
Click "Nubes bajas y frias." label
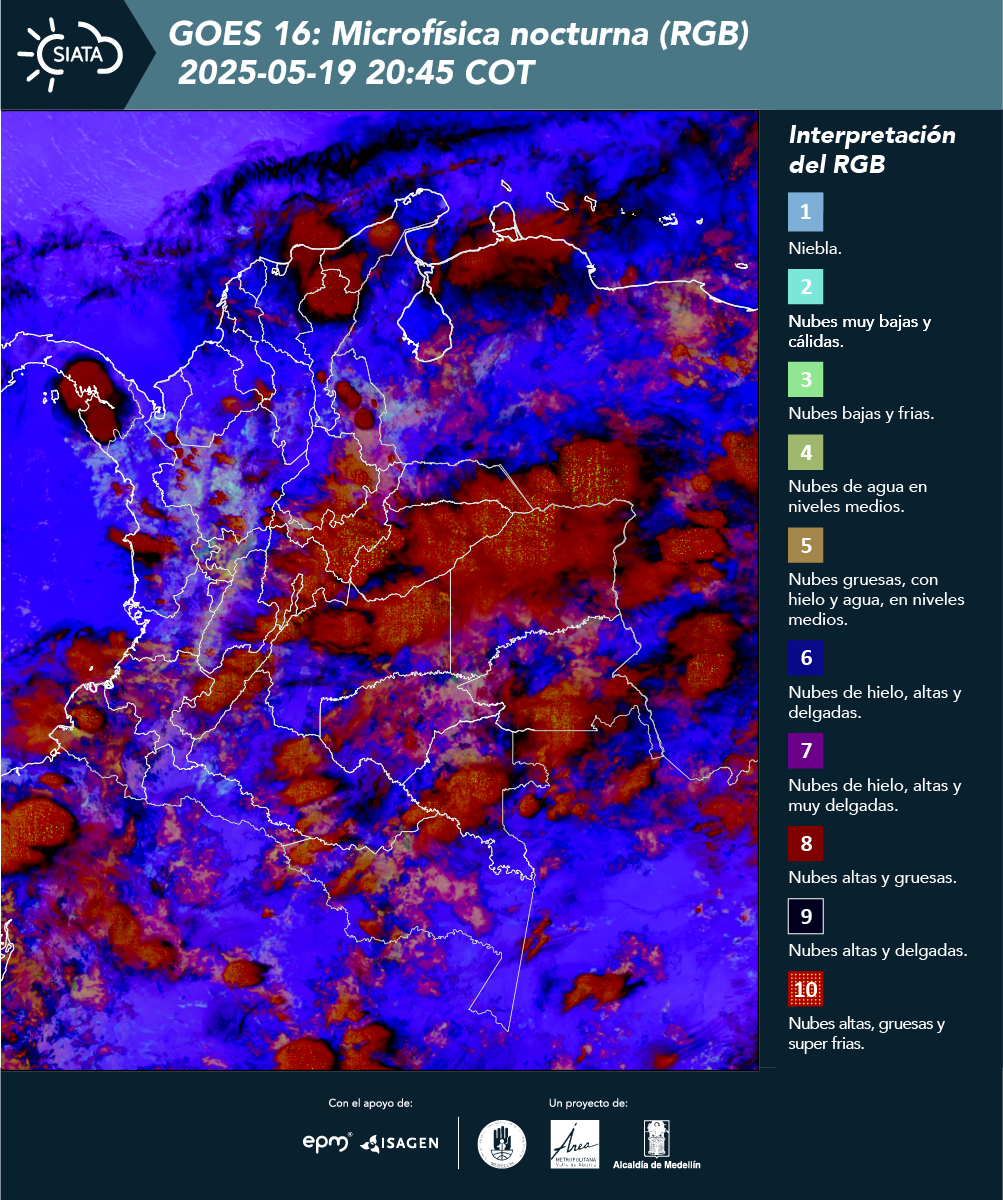(861, 413)
